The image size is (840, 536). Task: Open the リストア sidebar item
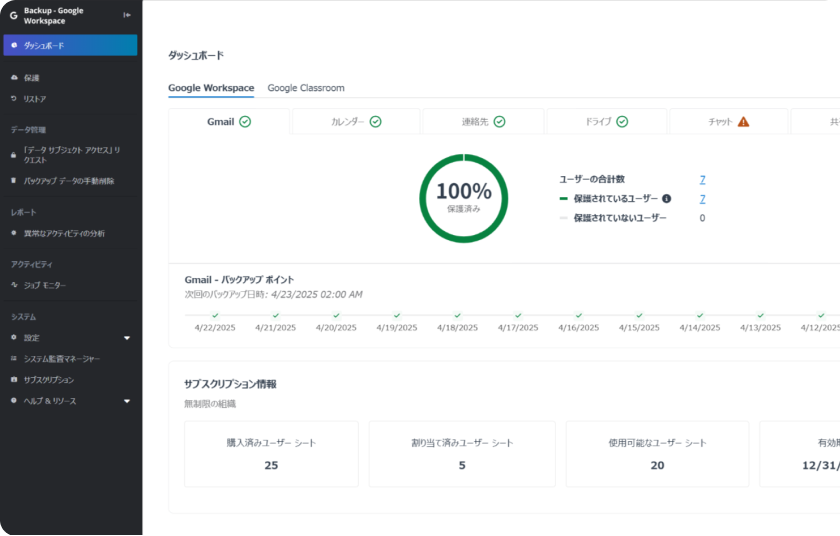click(x=34, y=99)
